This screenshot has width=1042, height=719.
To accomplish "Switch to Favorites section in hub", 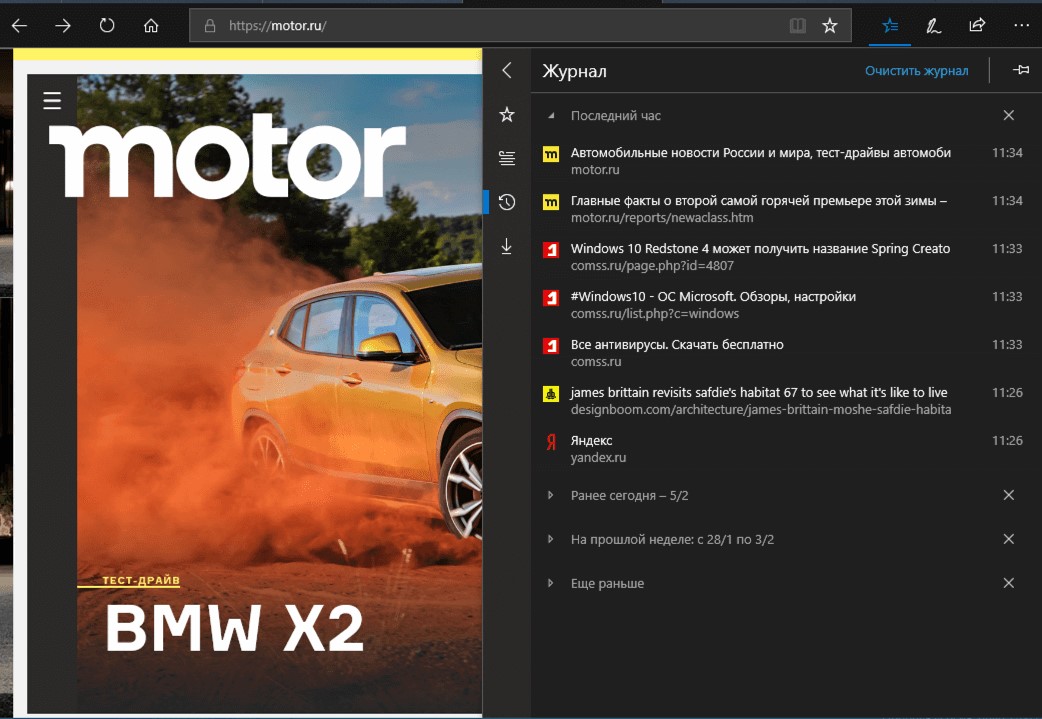I will 507,115.
